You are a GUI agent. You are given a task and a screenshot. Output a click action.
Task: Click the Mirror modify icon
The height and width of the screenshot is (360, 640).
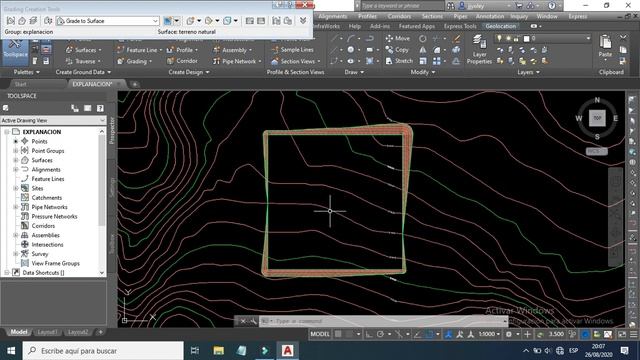423,50
